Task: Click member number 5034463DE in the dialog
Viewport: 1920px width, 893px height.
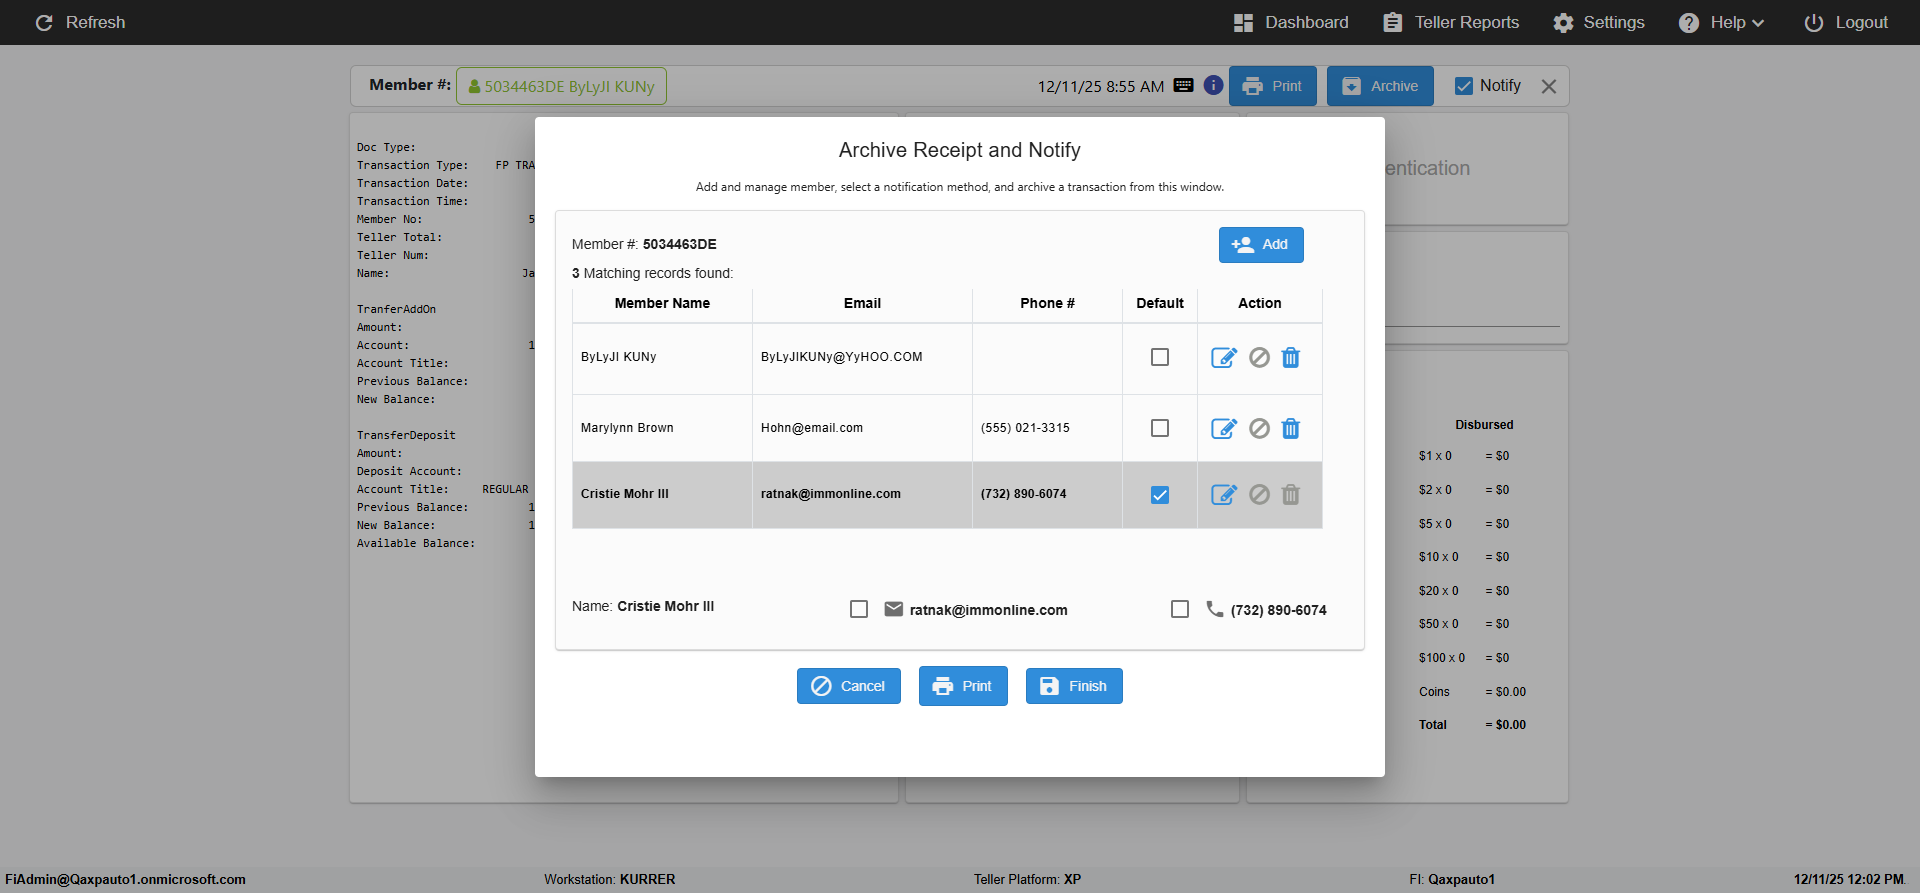Action: pyautogui.click(x=680, y=244)
